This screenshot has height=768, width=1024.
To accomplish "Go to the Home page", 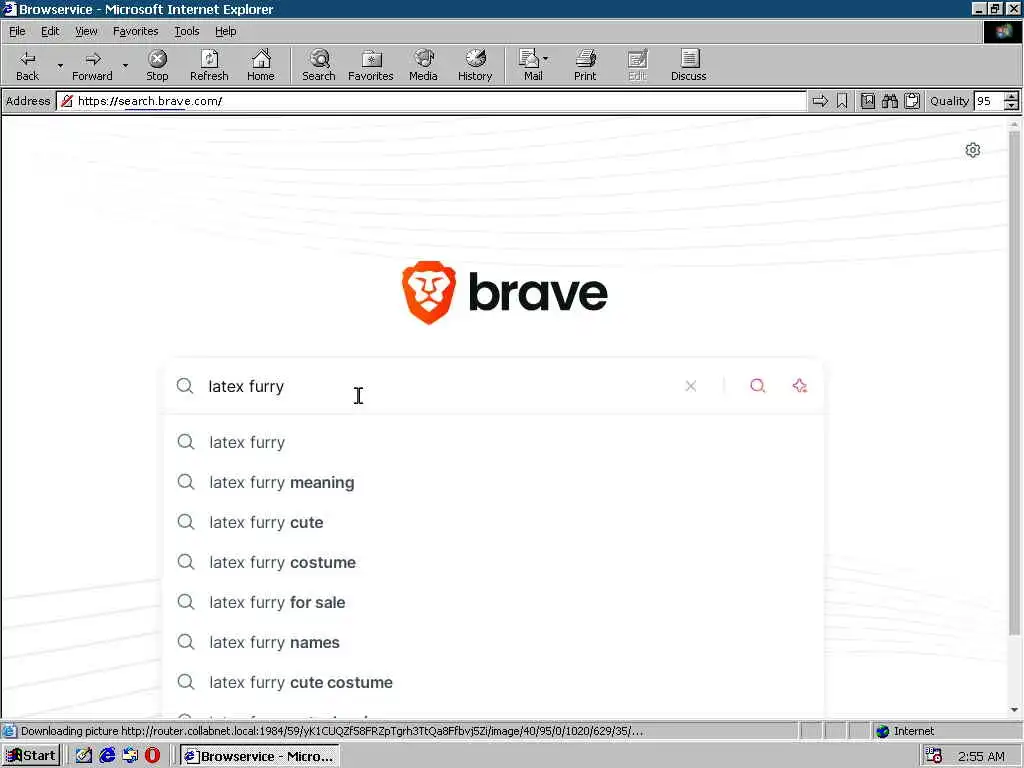I will point(261,65).
